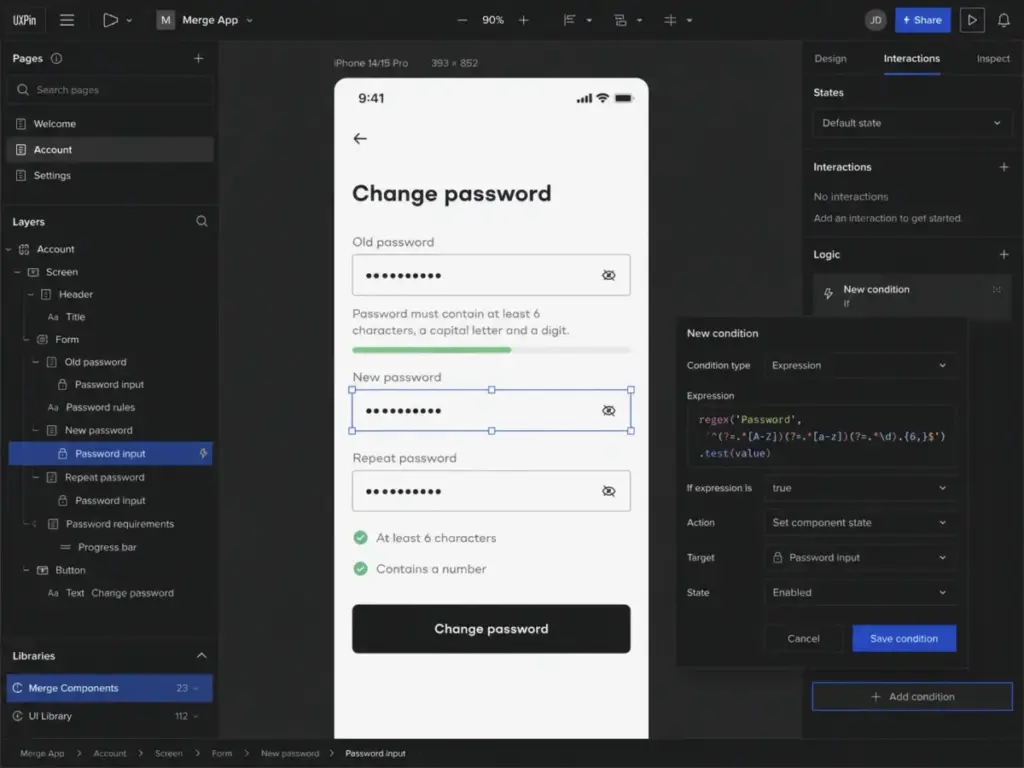1024x768 pixels.
Task: Click the Pages info icon
Action: coord(57,59)
